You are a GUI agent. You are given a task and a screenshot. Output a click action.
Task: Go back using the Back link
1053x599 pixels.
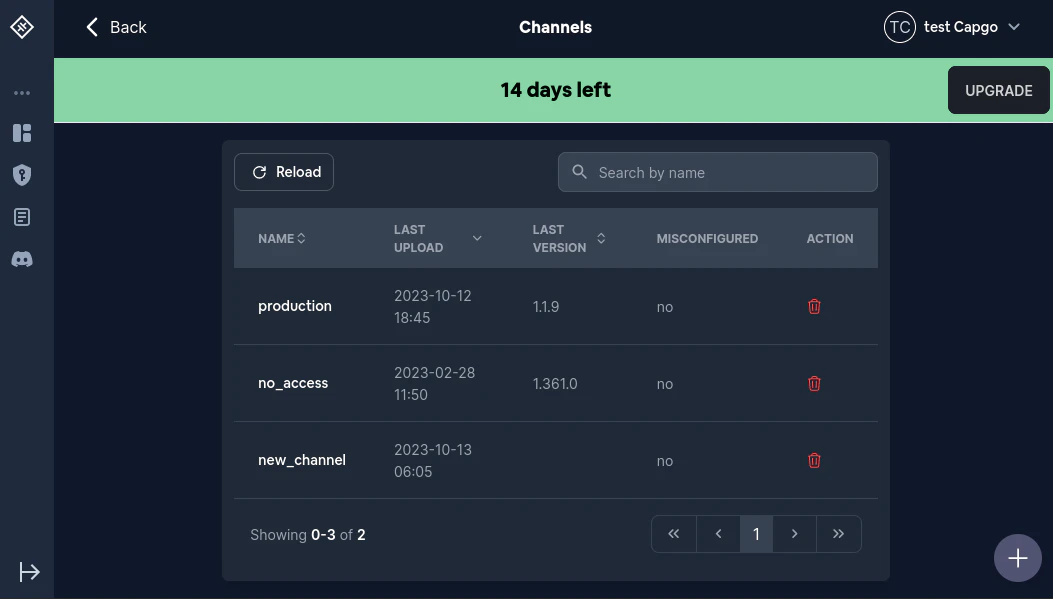point(116,27)
